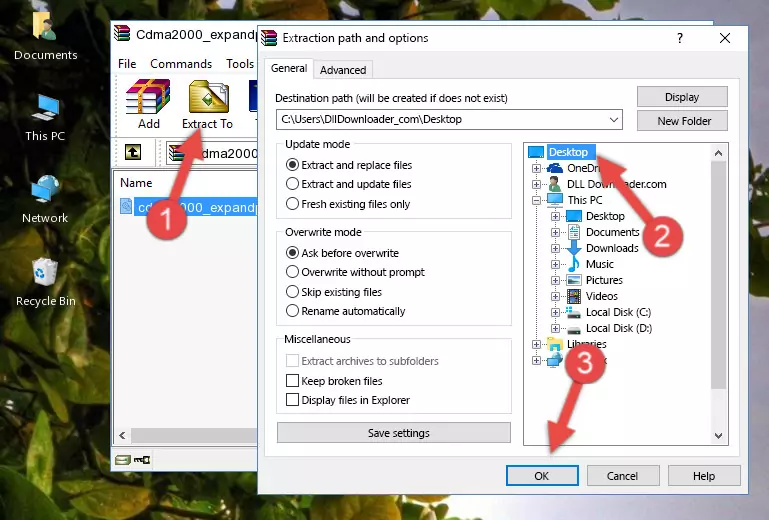Select Local Disk (C:) in tree
769x520 pixels.
[x=618, y=312]
